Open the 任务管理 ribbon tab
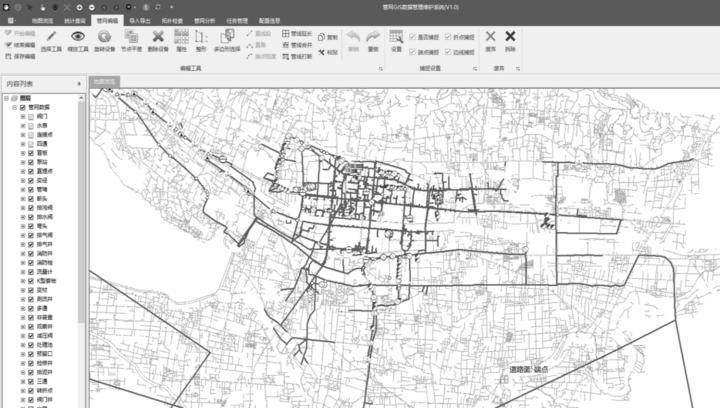Image resolution: width=720 pixels, height=408 pixels. click(237, 21)
